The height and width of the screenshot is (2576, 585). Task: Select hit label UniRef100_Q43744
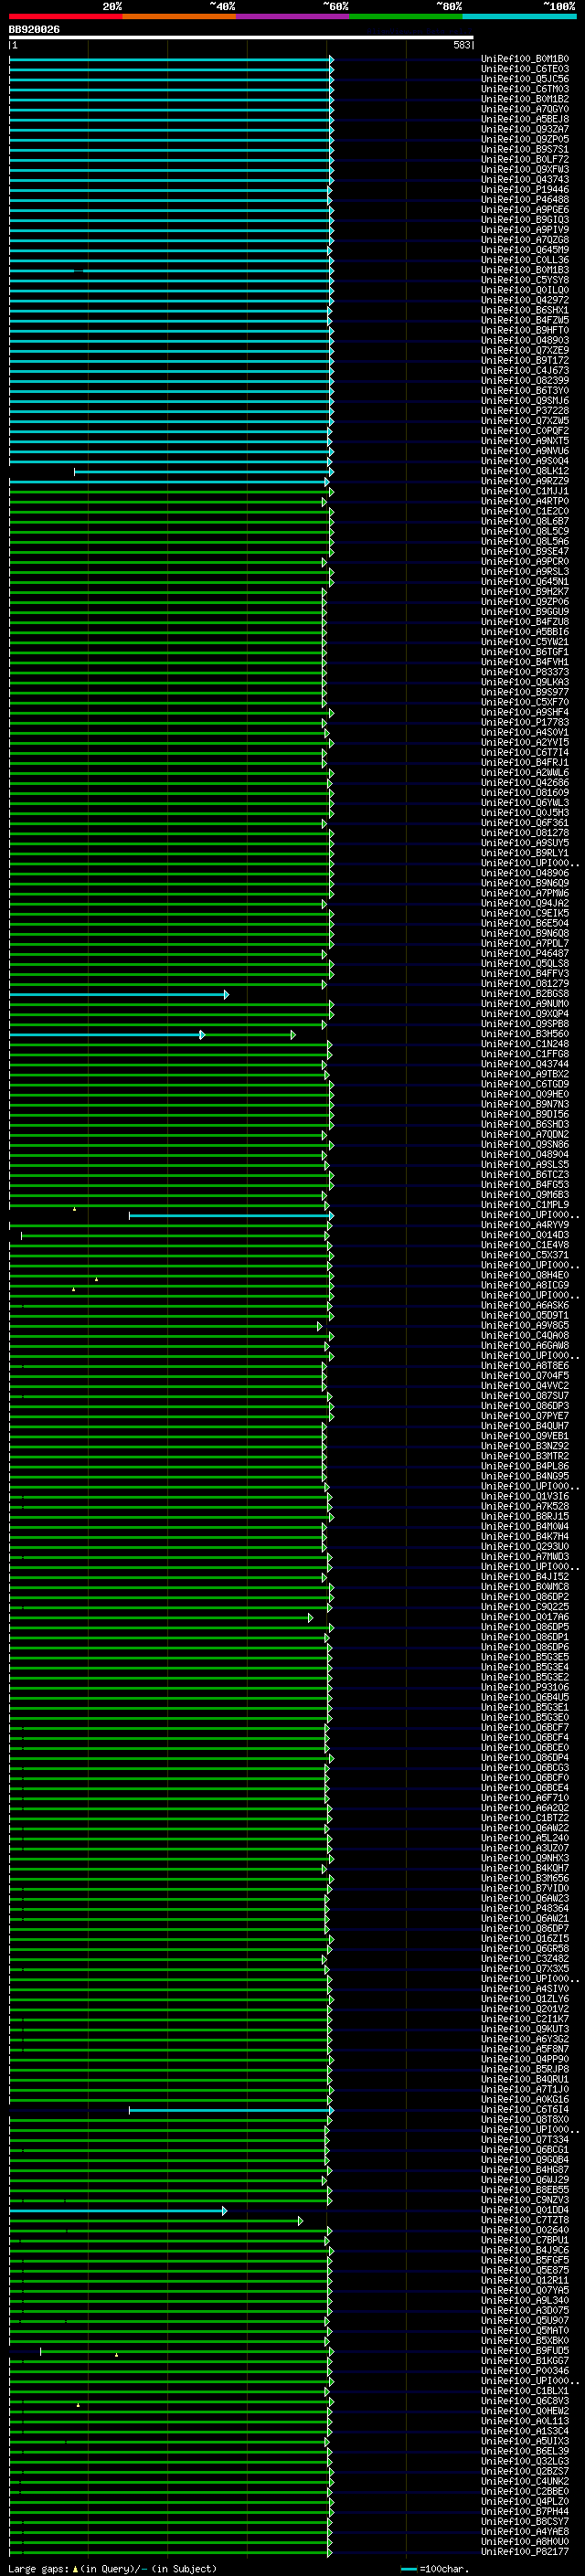pyautogui.click(x=525, y=1064)
